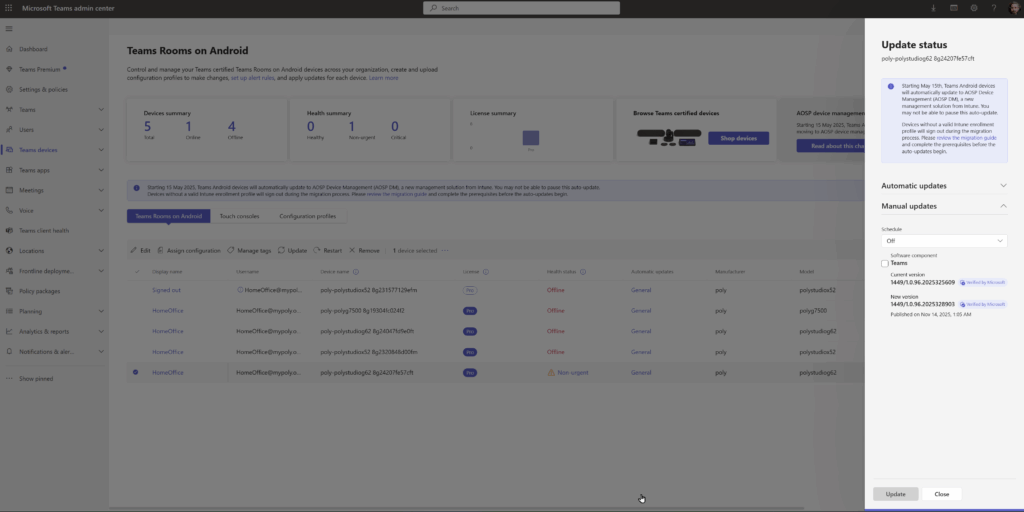Click the Search box in the header
1024x512 pixels.
click(x=521, y=8)
